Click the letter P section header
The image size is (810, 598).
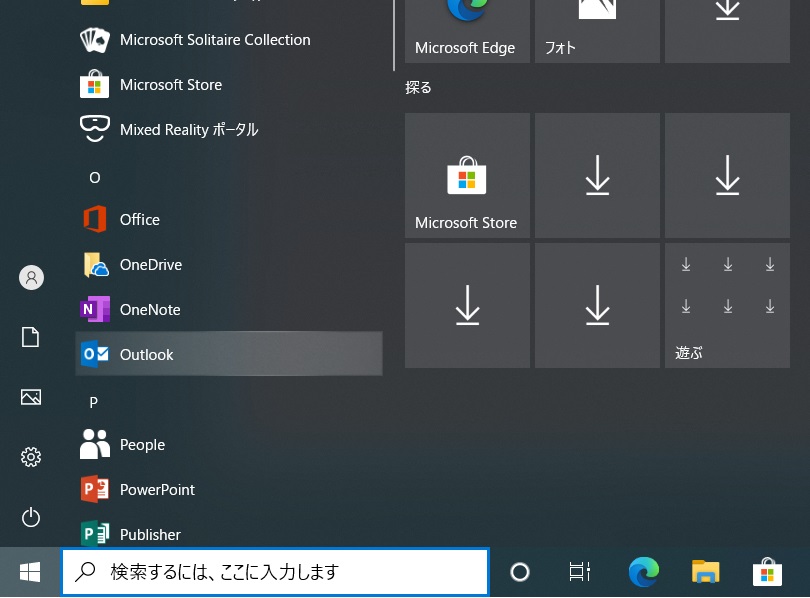(94, 402)
